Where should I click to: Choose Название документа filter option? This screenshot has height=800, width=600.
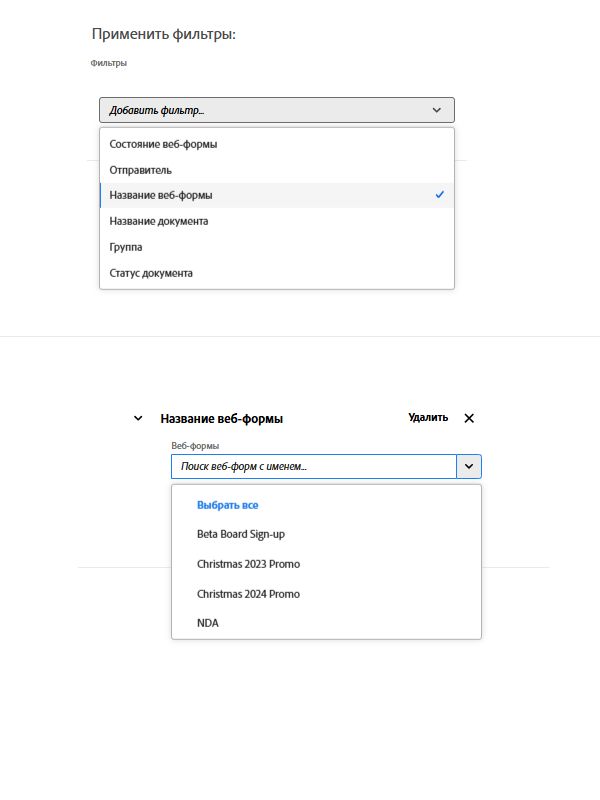(158, 221)
